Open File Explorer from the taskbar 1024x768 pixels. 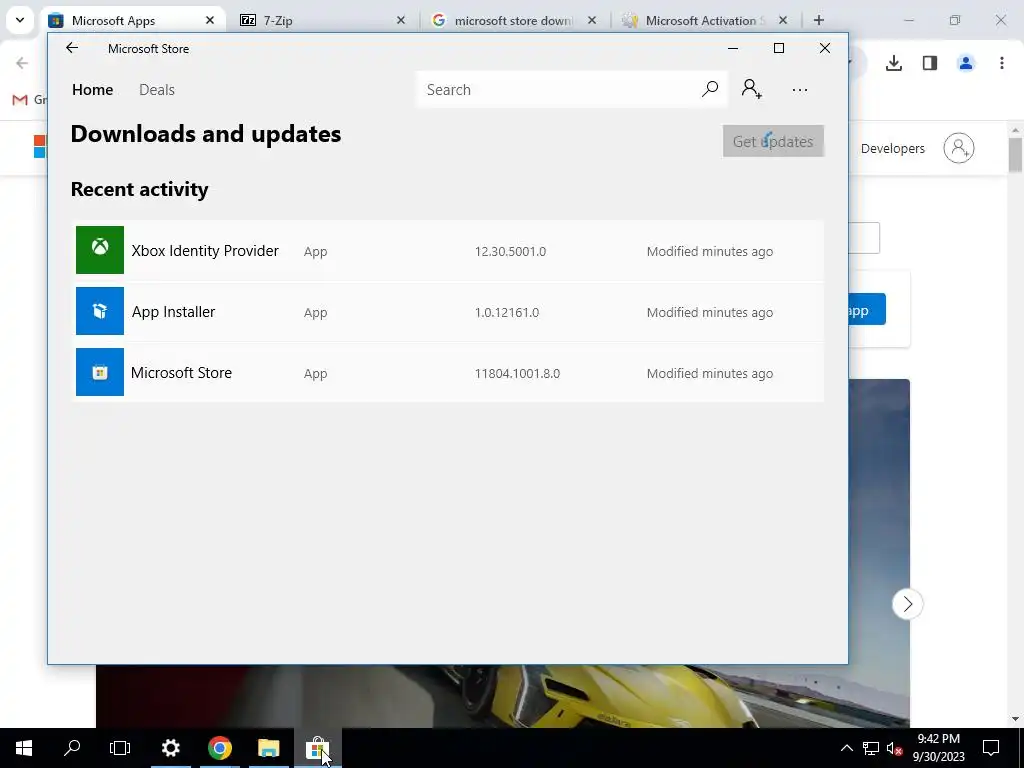268,748
